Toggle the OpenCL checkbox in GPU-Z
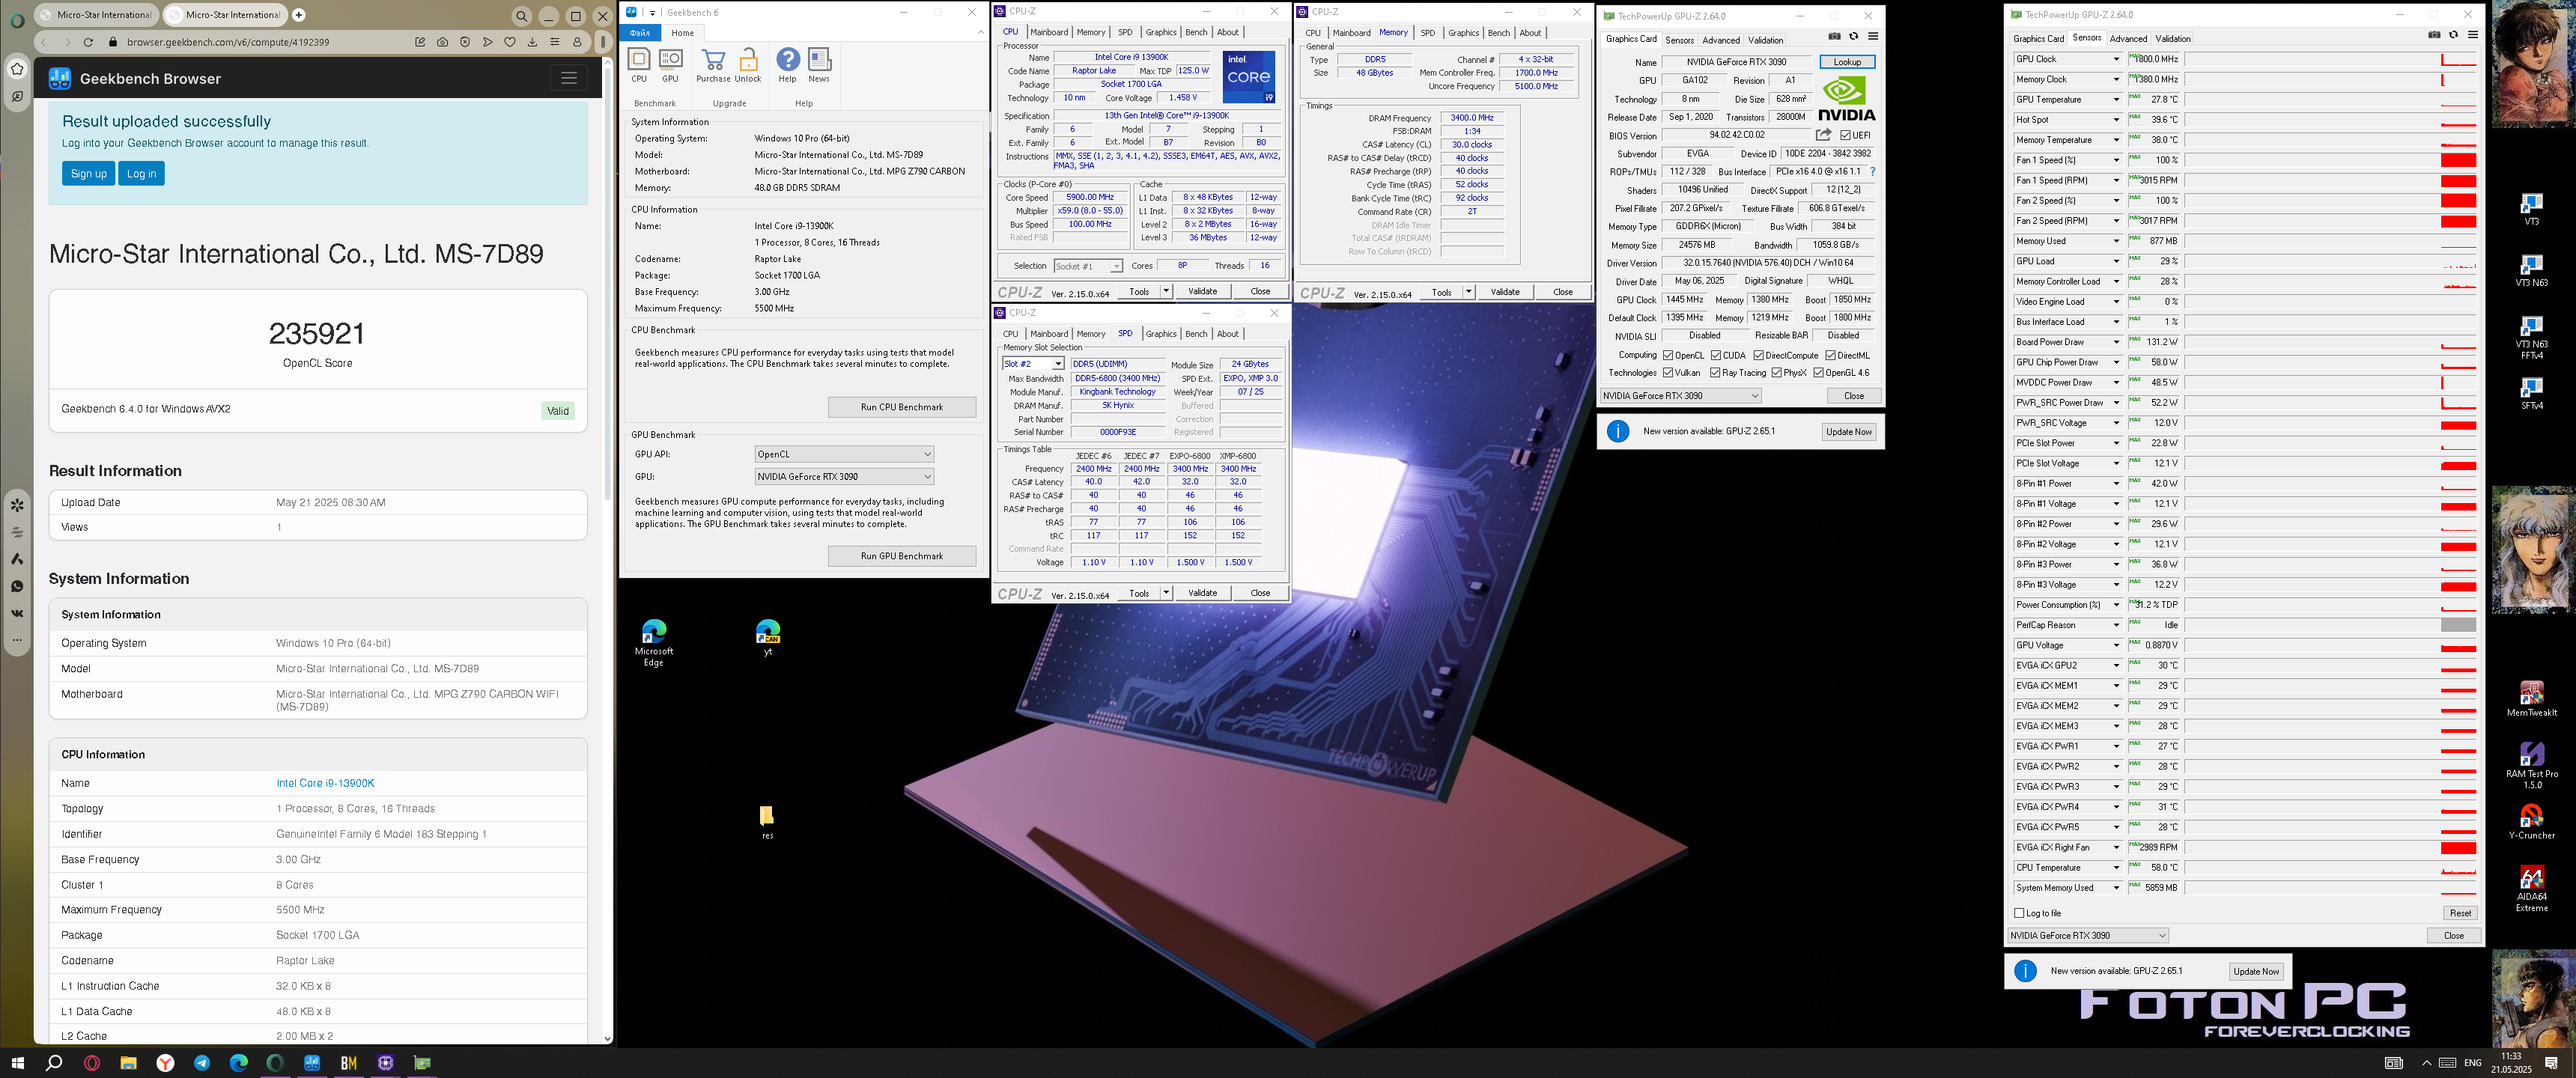 coord(1668,355)
